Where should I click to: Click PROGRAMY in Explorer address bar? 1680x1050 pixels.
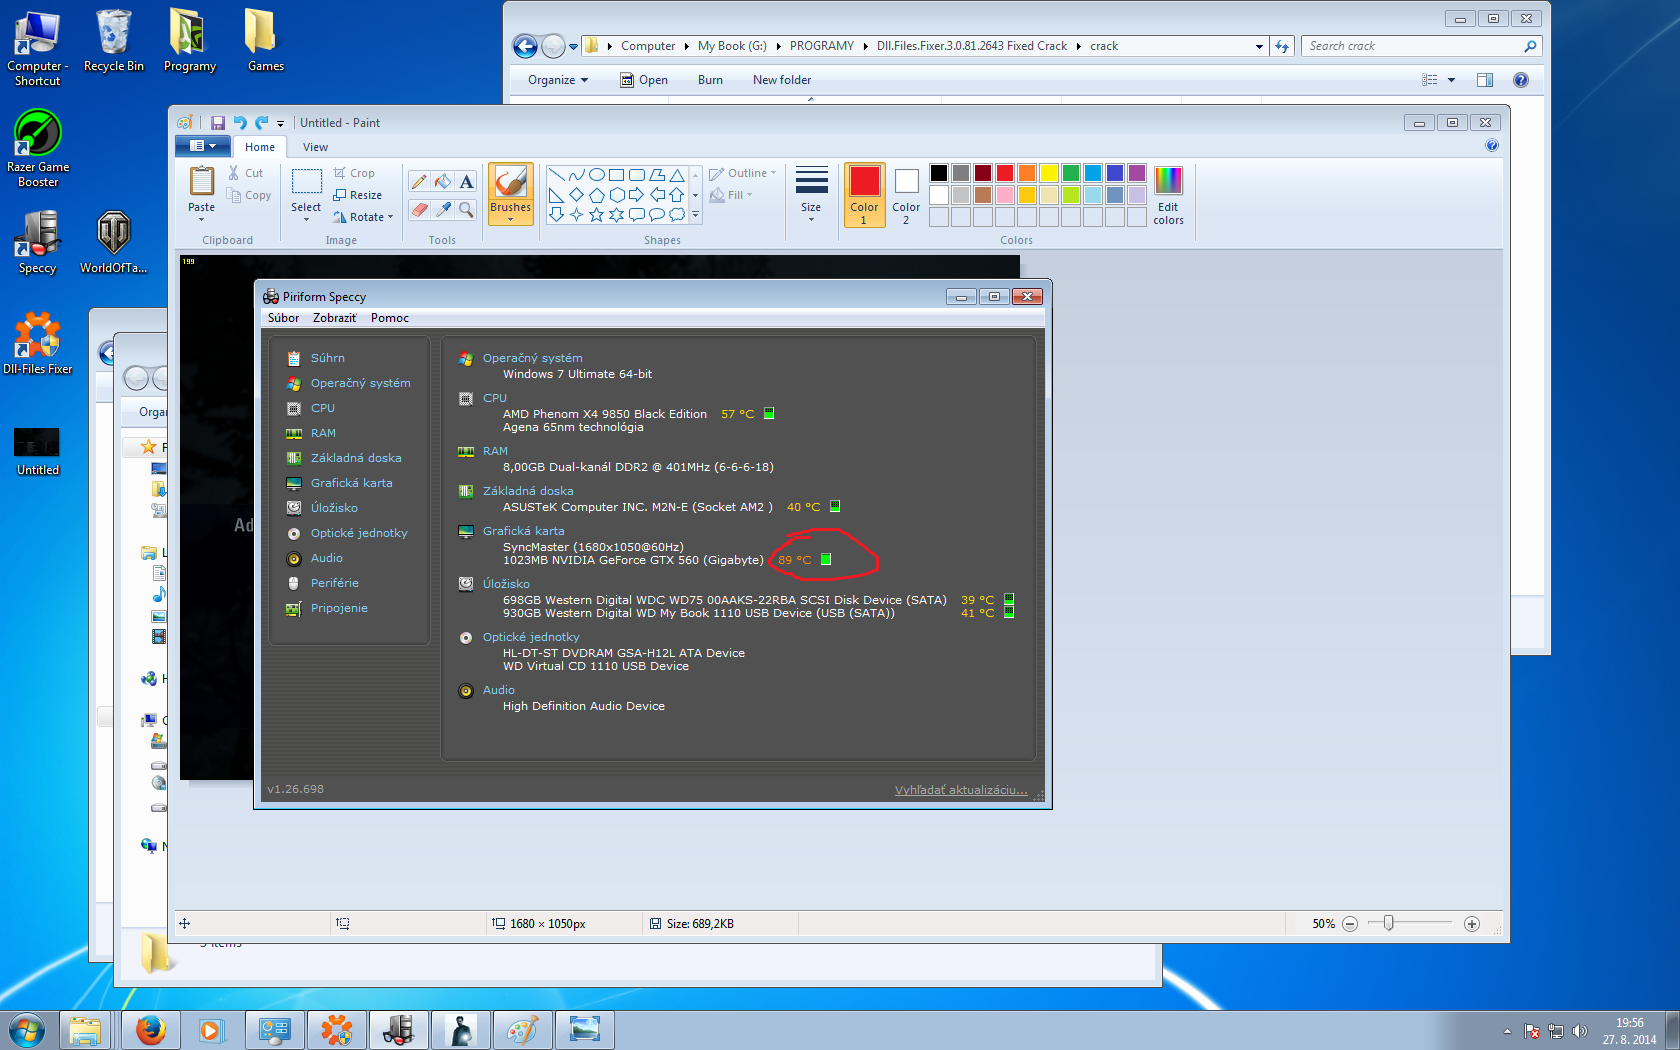pos(821,46)
